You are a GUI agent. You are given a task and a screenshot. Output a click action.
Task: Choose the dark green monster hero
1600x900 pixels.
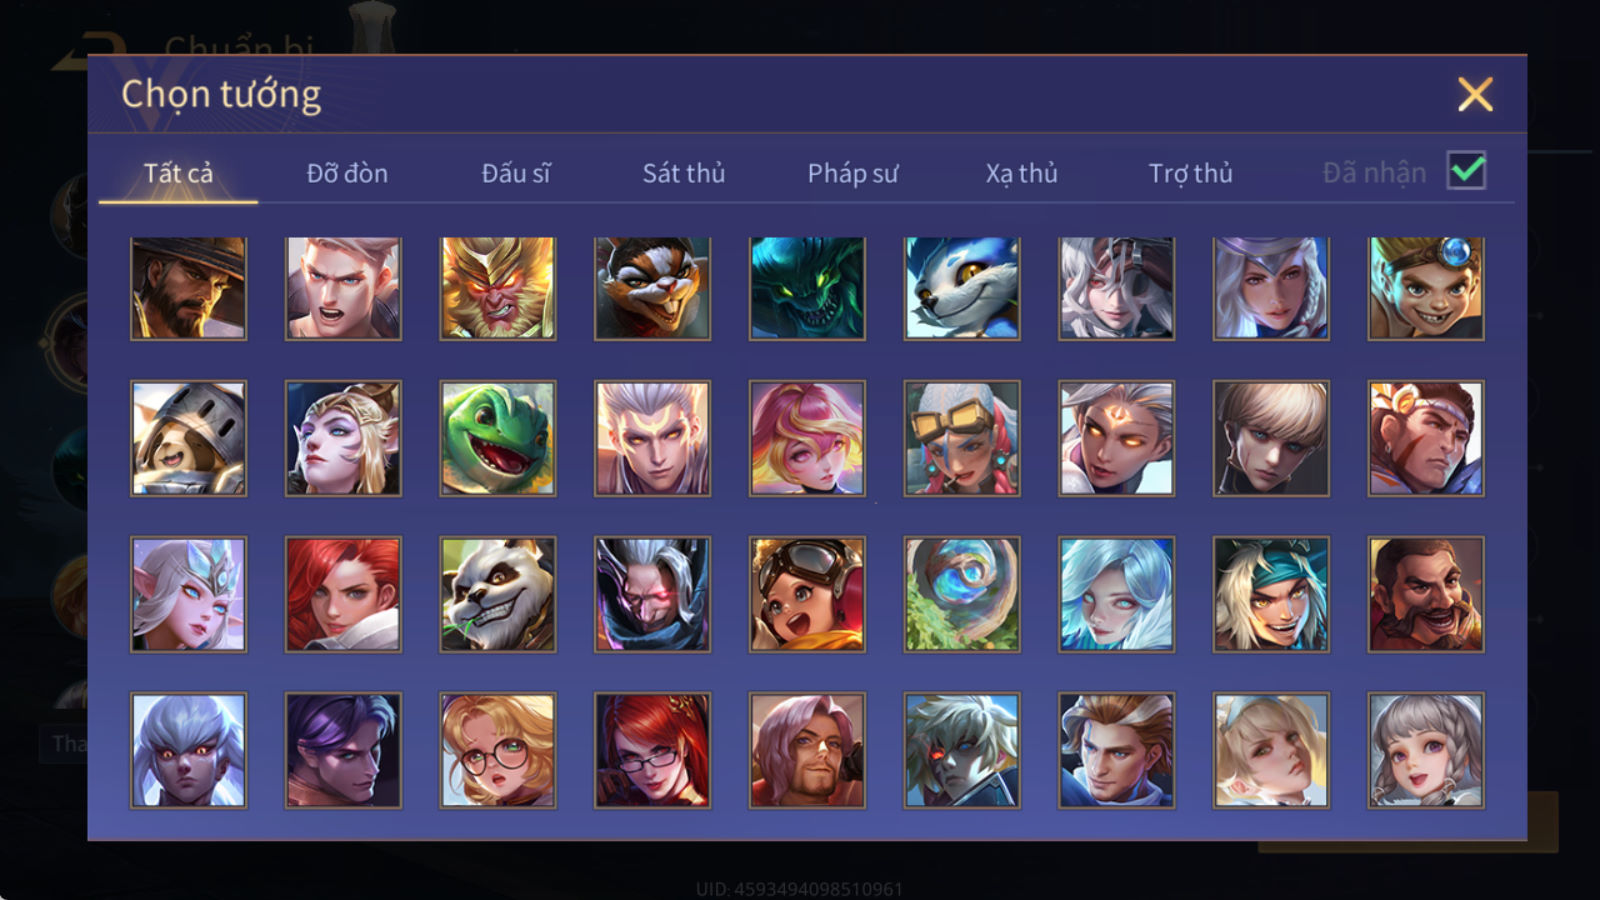click(x=807, y=288)
